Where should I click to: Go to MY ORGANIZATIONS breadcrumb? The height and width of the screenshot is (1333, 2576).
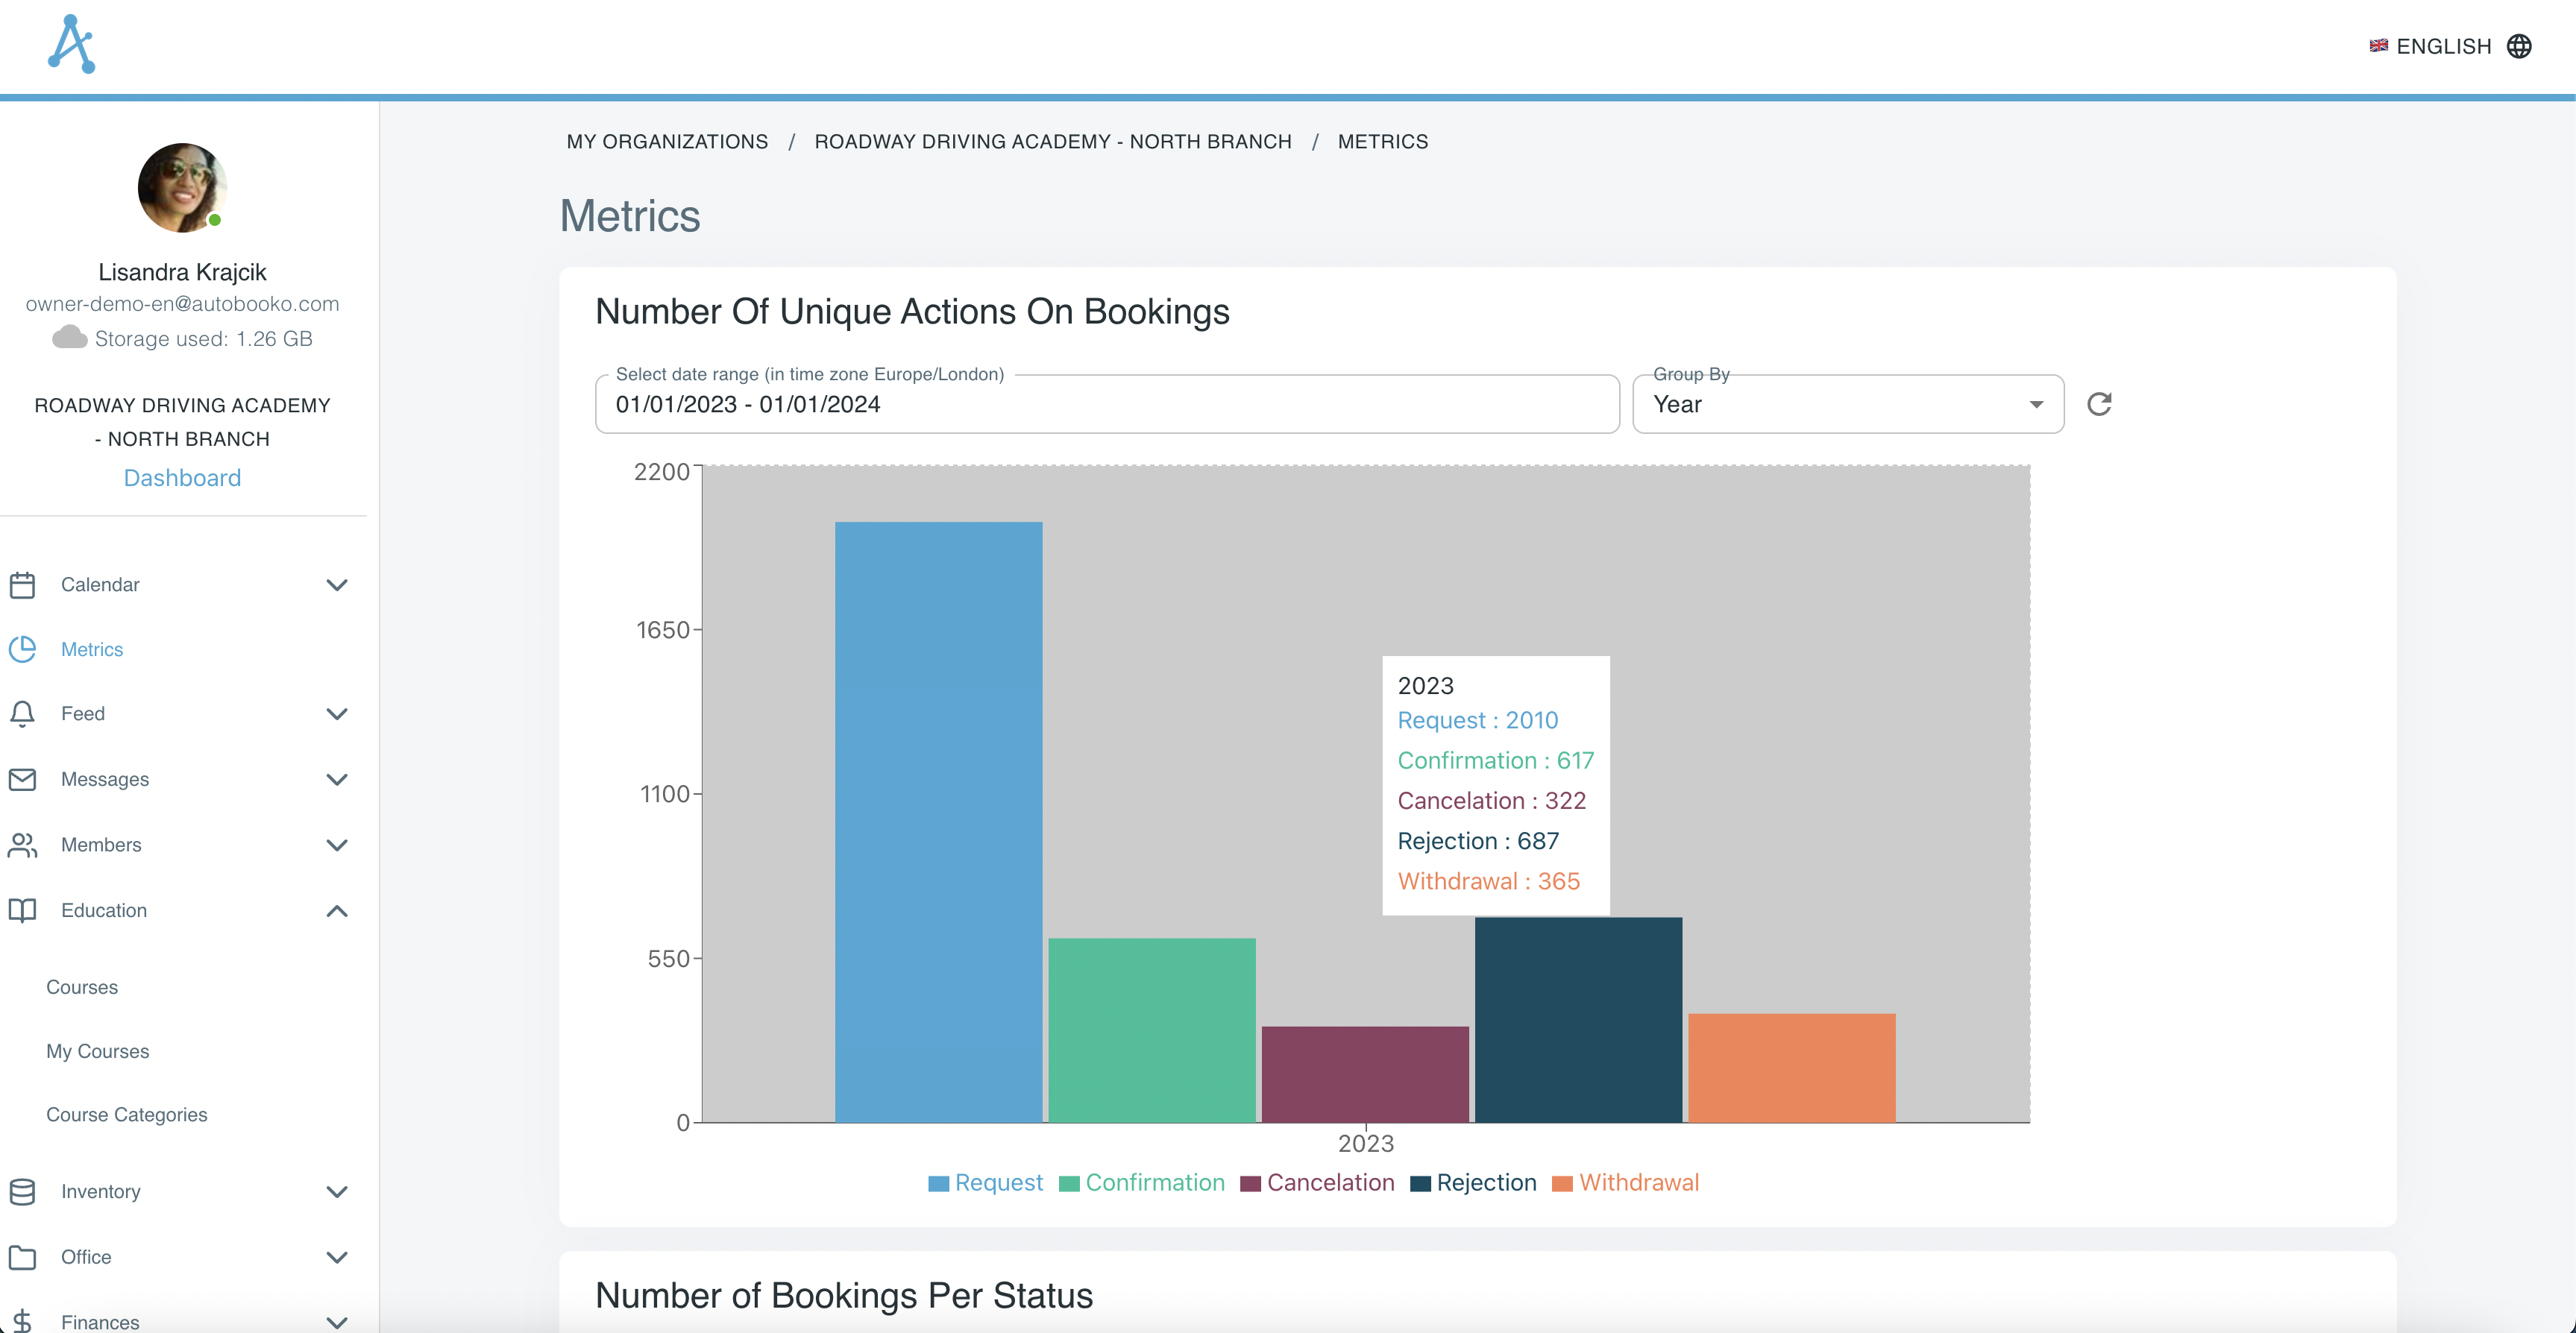(x=667, y=141)
